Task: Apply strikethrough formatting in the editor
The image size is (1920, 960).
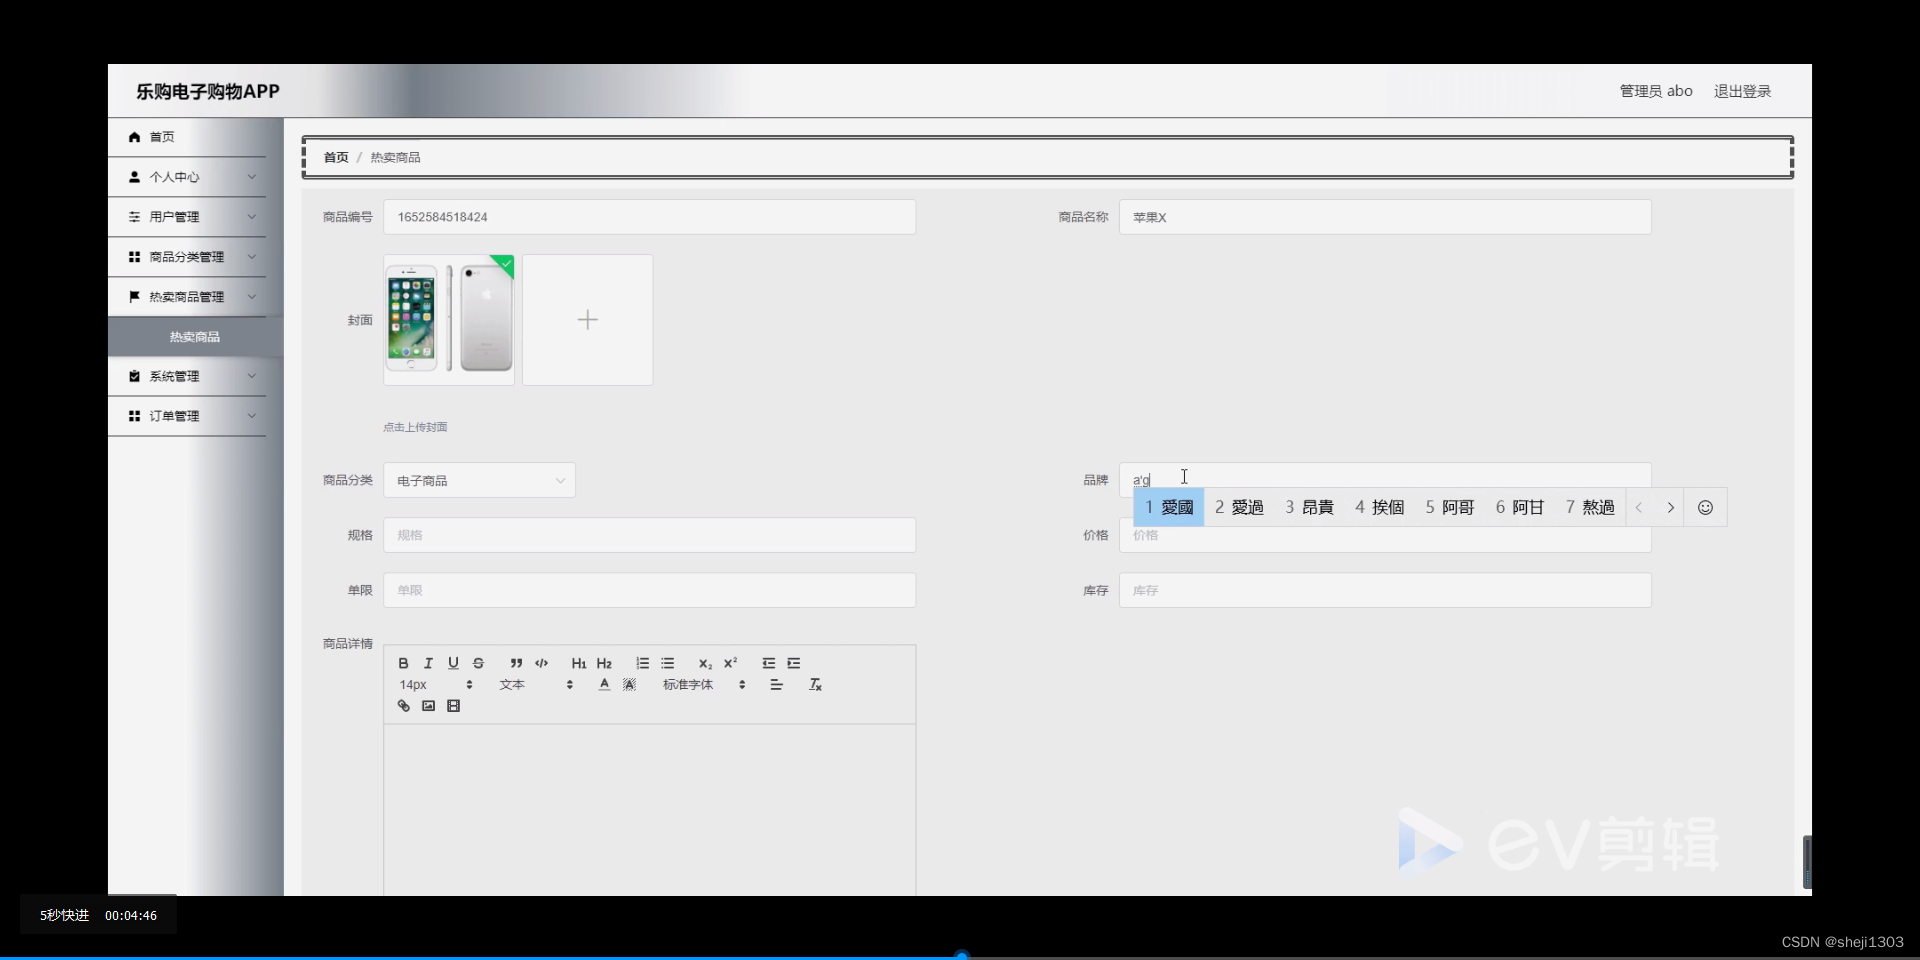Action: coord(479,663)
